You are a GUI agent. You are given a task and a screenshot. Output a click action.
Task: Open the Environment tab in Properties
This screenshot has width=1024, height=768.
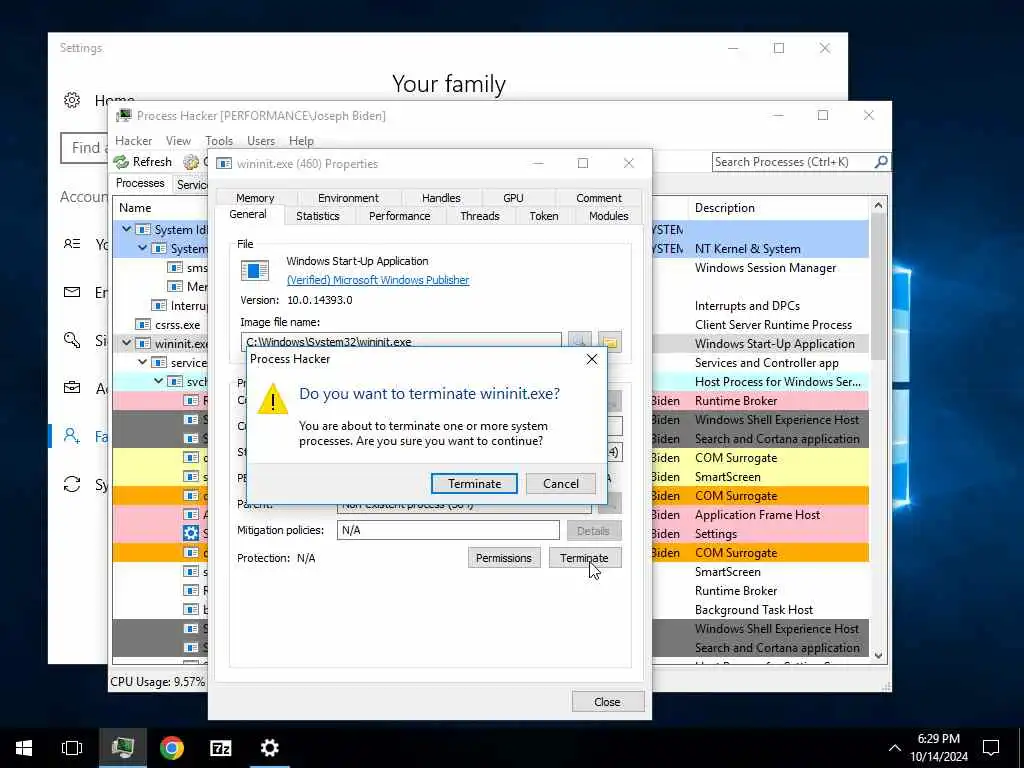pos(348,198)
